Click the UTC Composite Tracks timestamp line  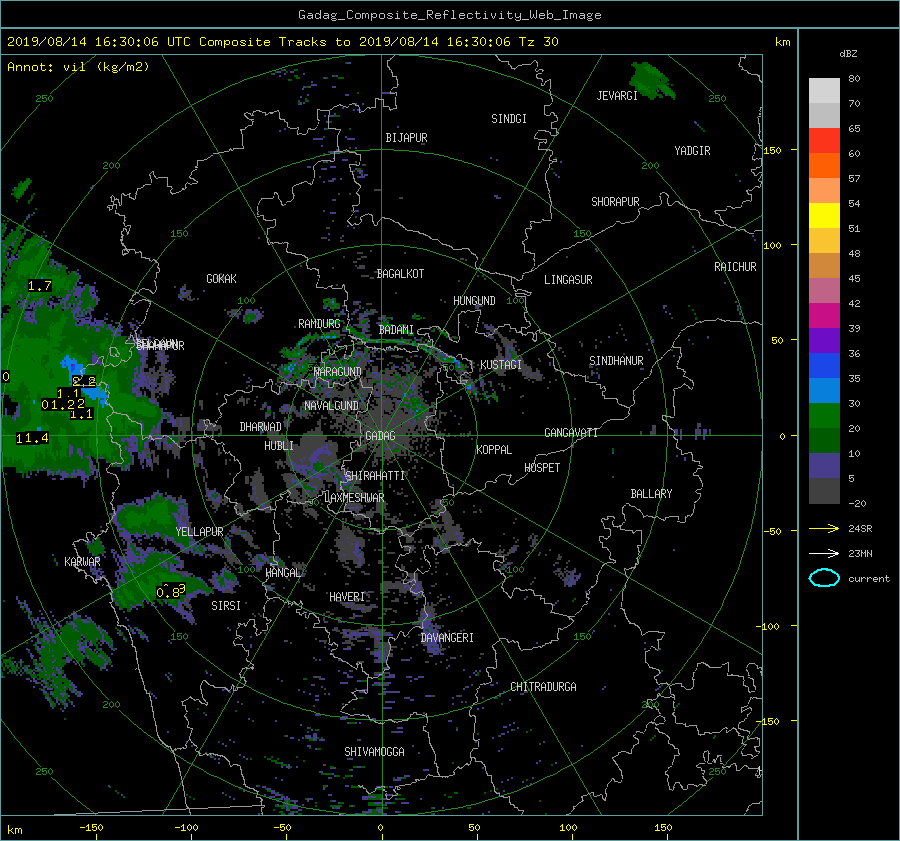(282, 42)
